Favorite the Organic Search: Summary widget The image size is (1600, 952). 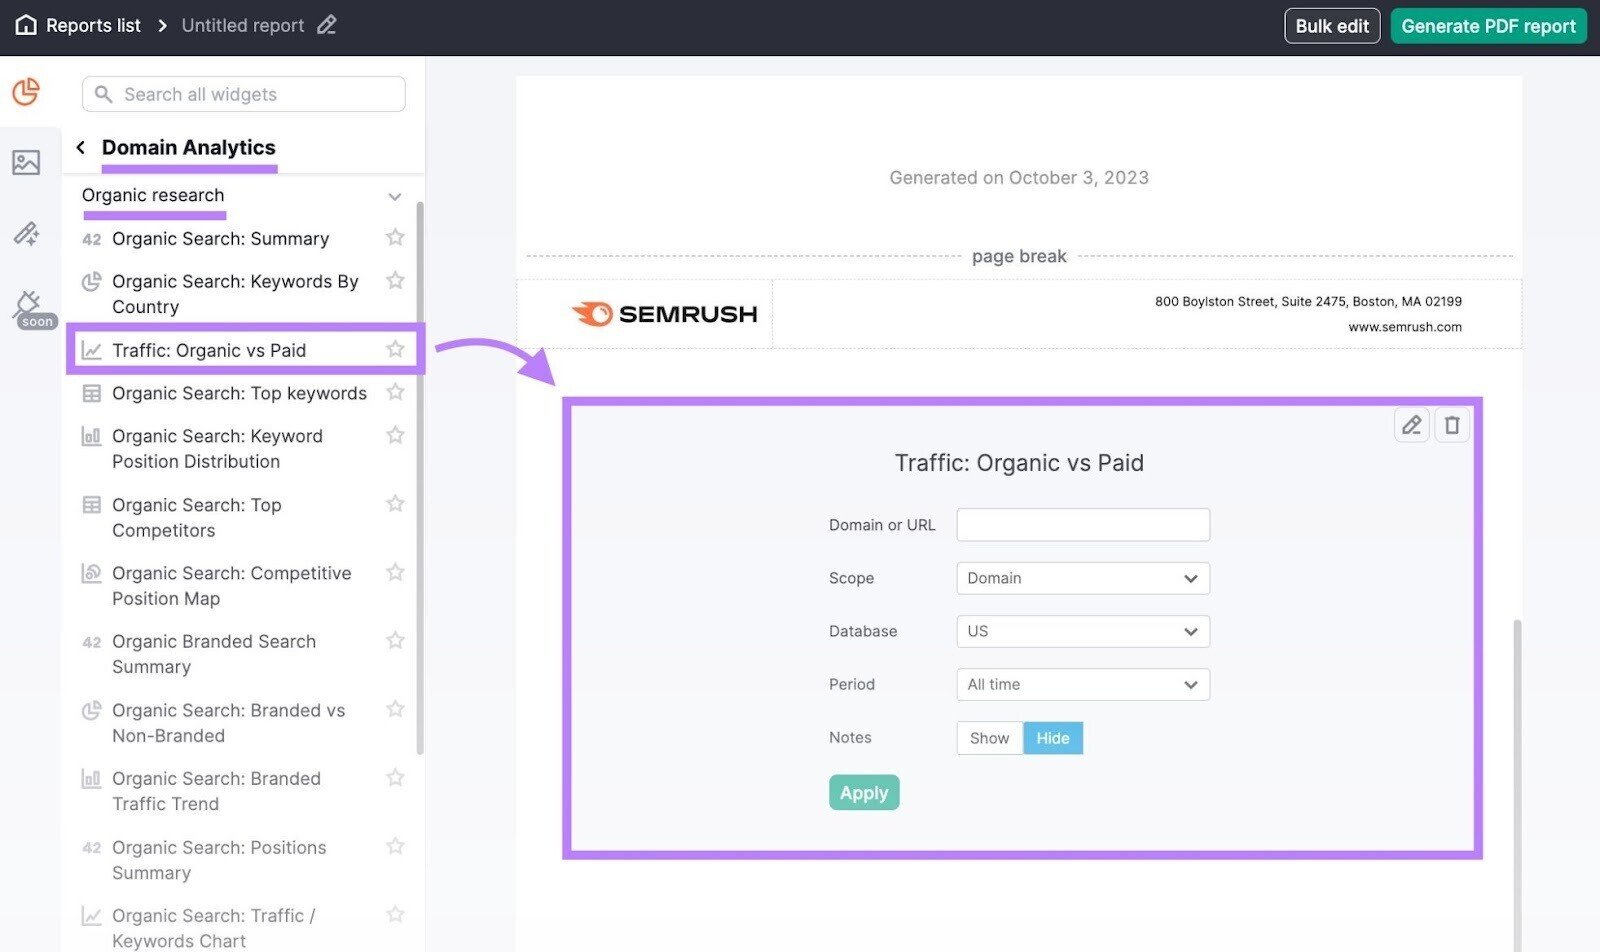click(x=395, y=238)
